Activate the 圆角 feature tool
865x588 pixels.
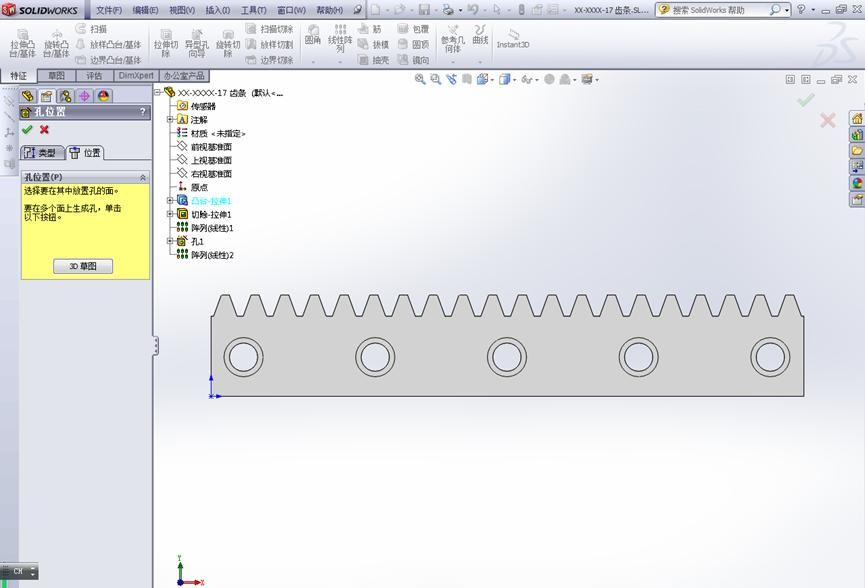313,40
